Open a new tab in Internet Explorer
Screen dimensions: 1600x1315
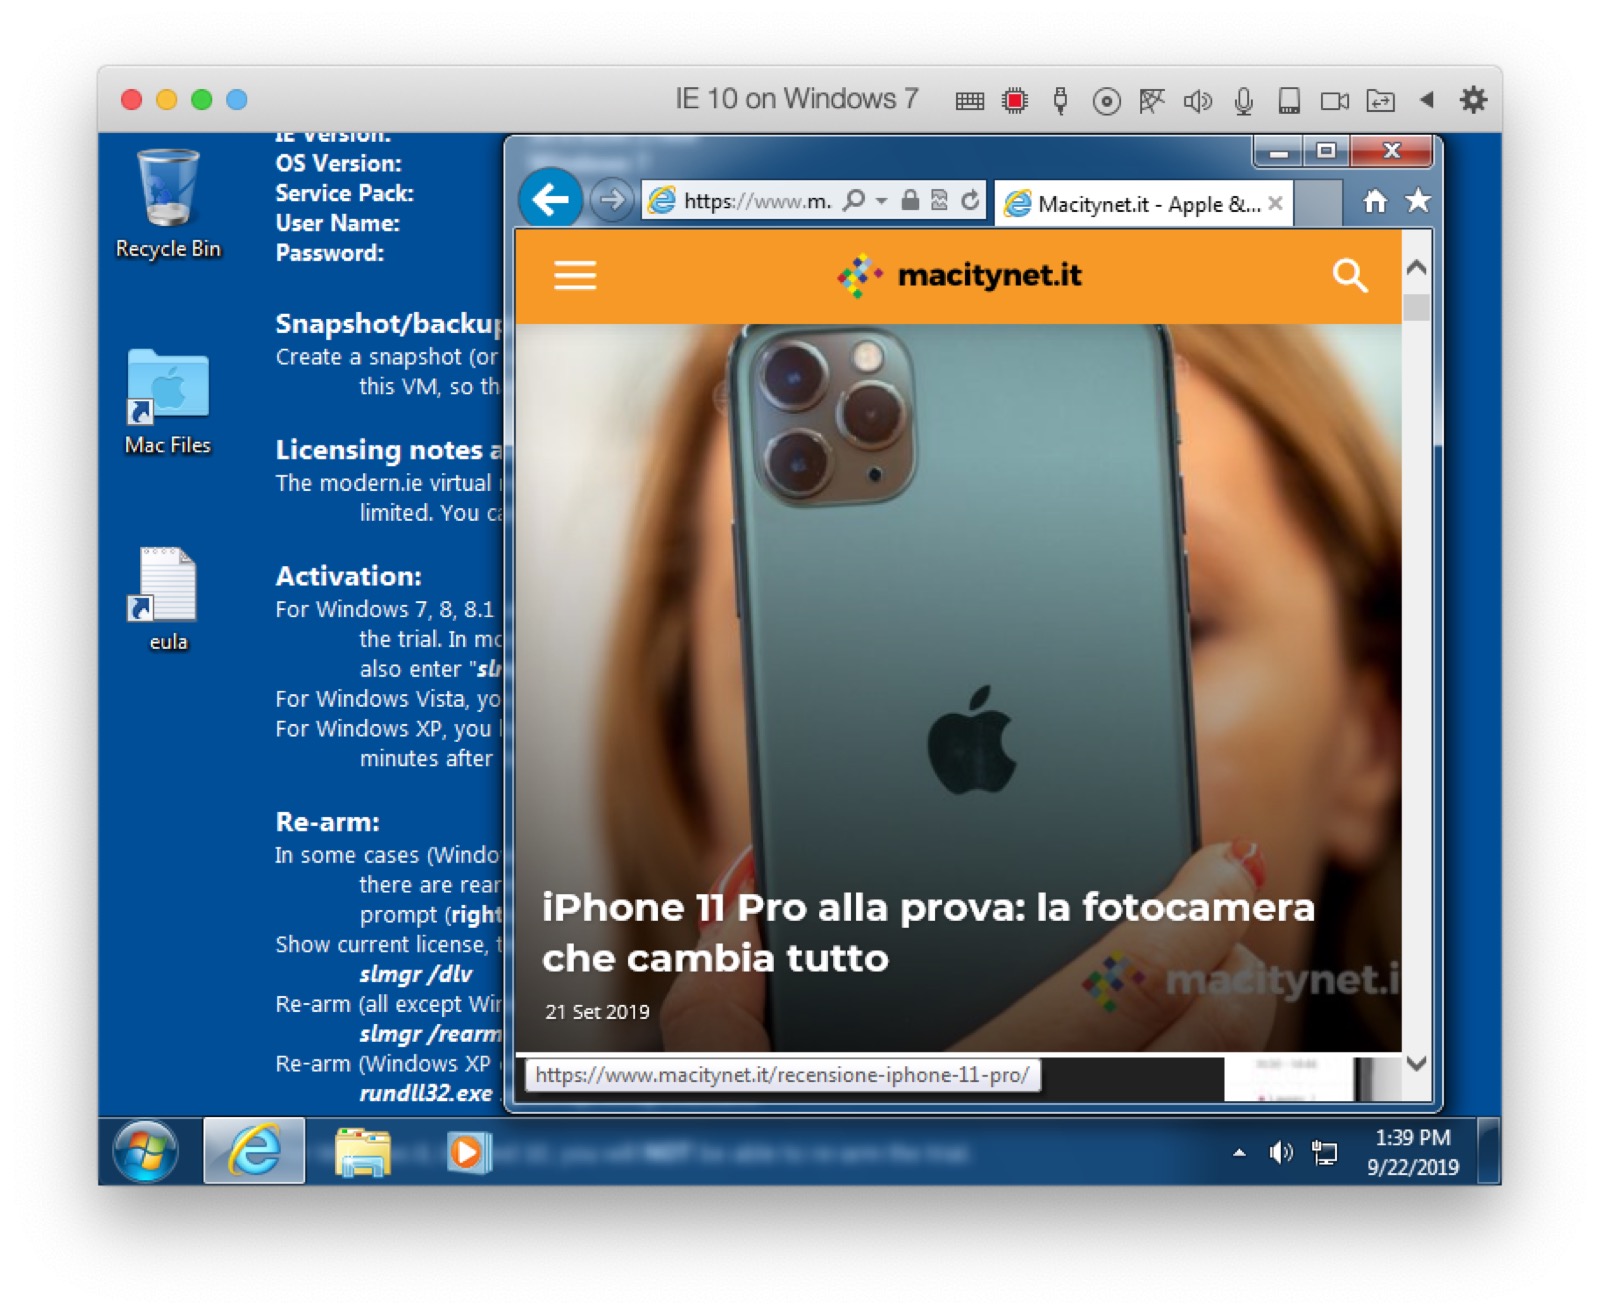click(x=1318, y=204)
